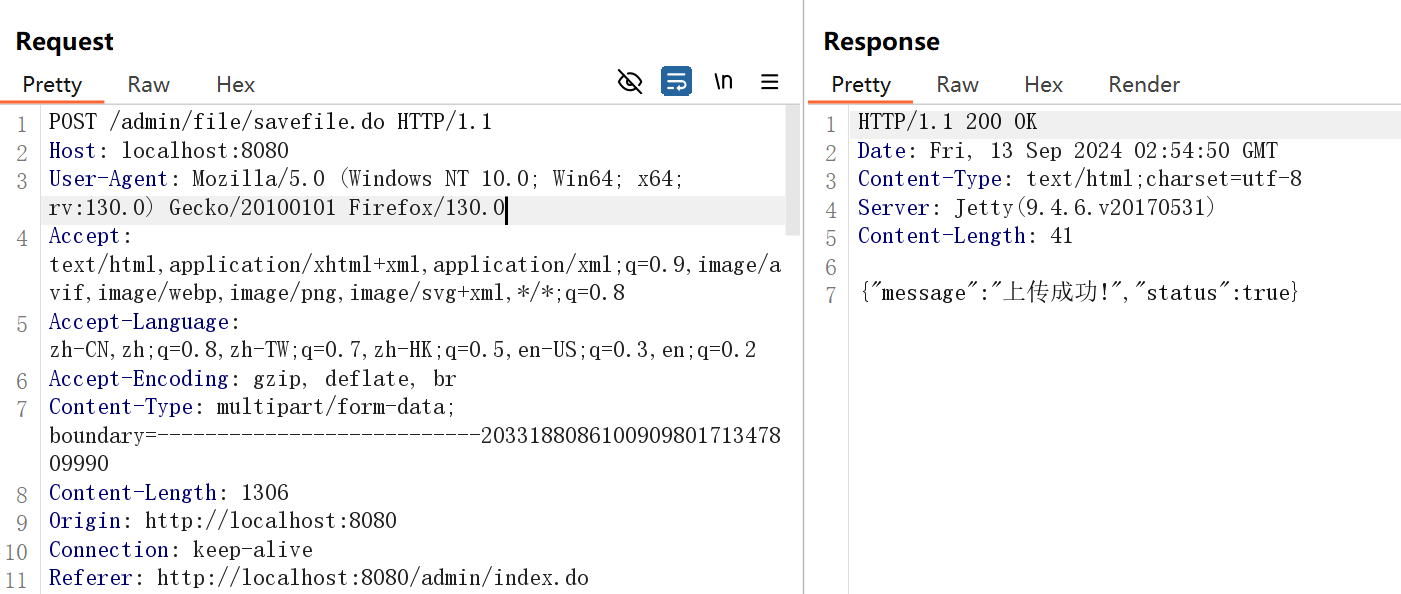Switch to Response Pretty tab
1401x594 pixels.
pos(861,84)
